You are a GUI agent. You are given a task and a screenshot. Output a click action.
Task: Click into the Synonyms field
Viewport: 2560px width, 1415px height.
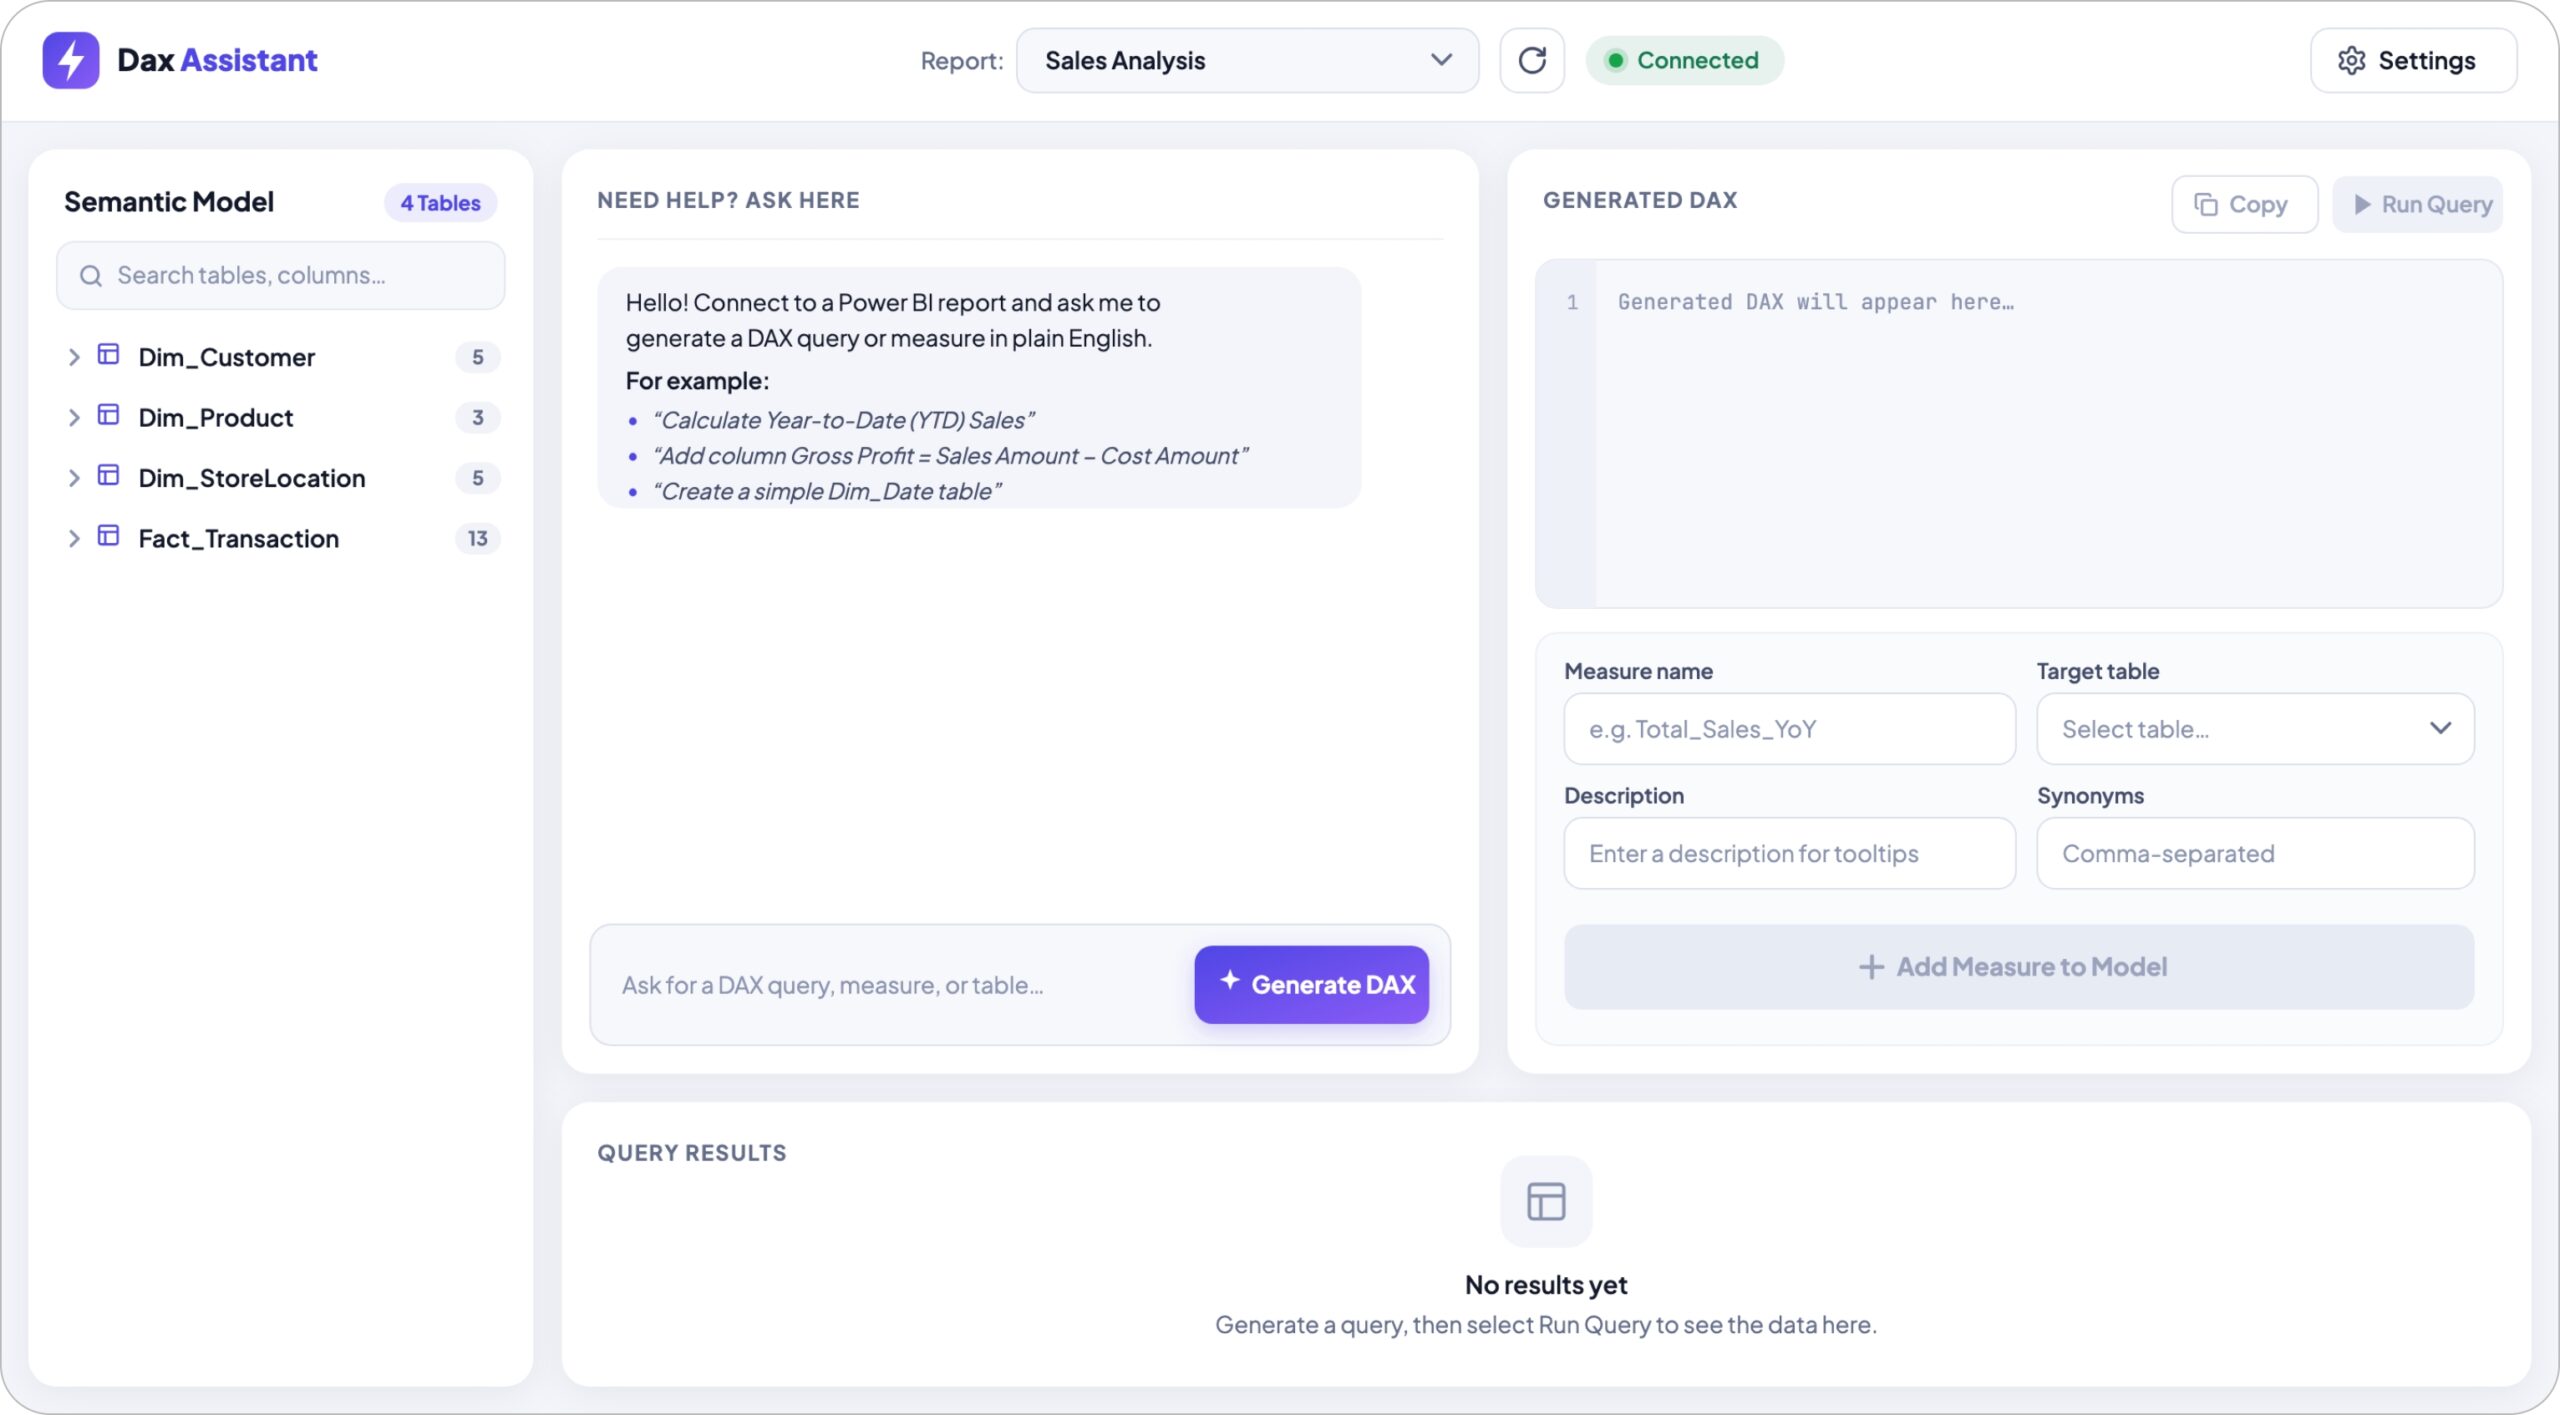tap(2255, 853)
